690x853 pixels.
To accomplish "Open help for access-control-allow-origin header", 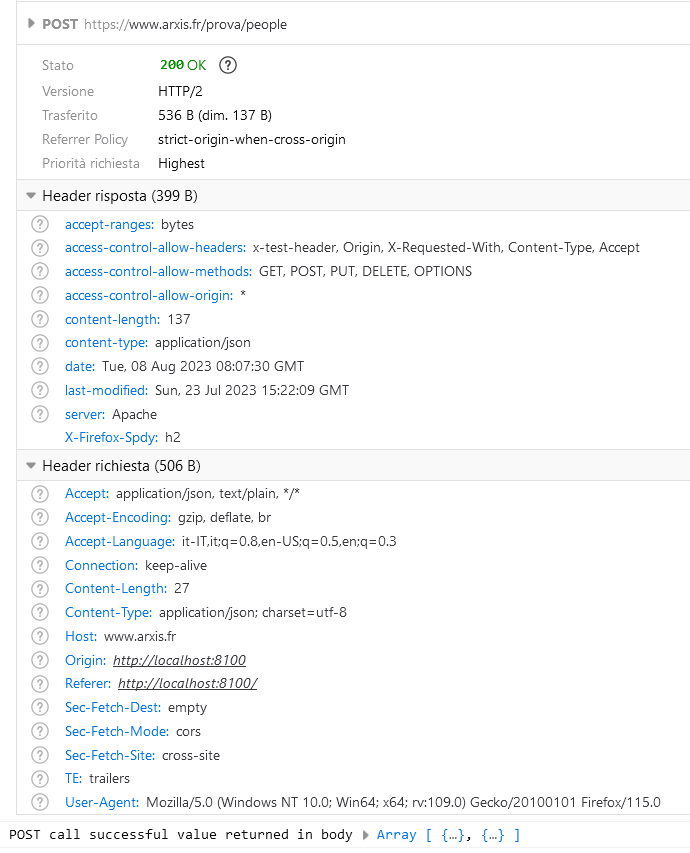I will (40, 295).
